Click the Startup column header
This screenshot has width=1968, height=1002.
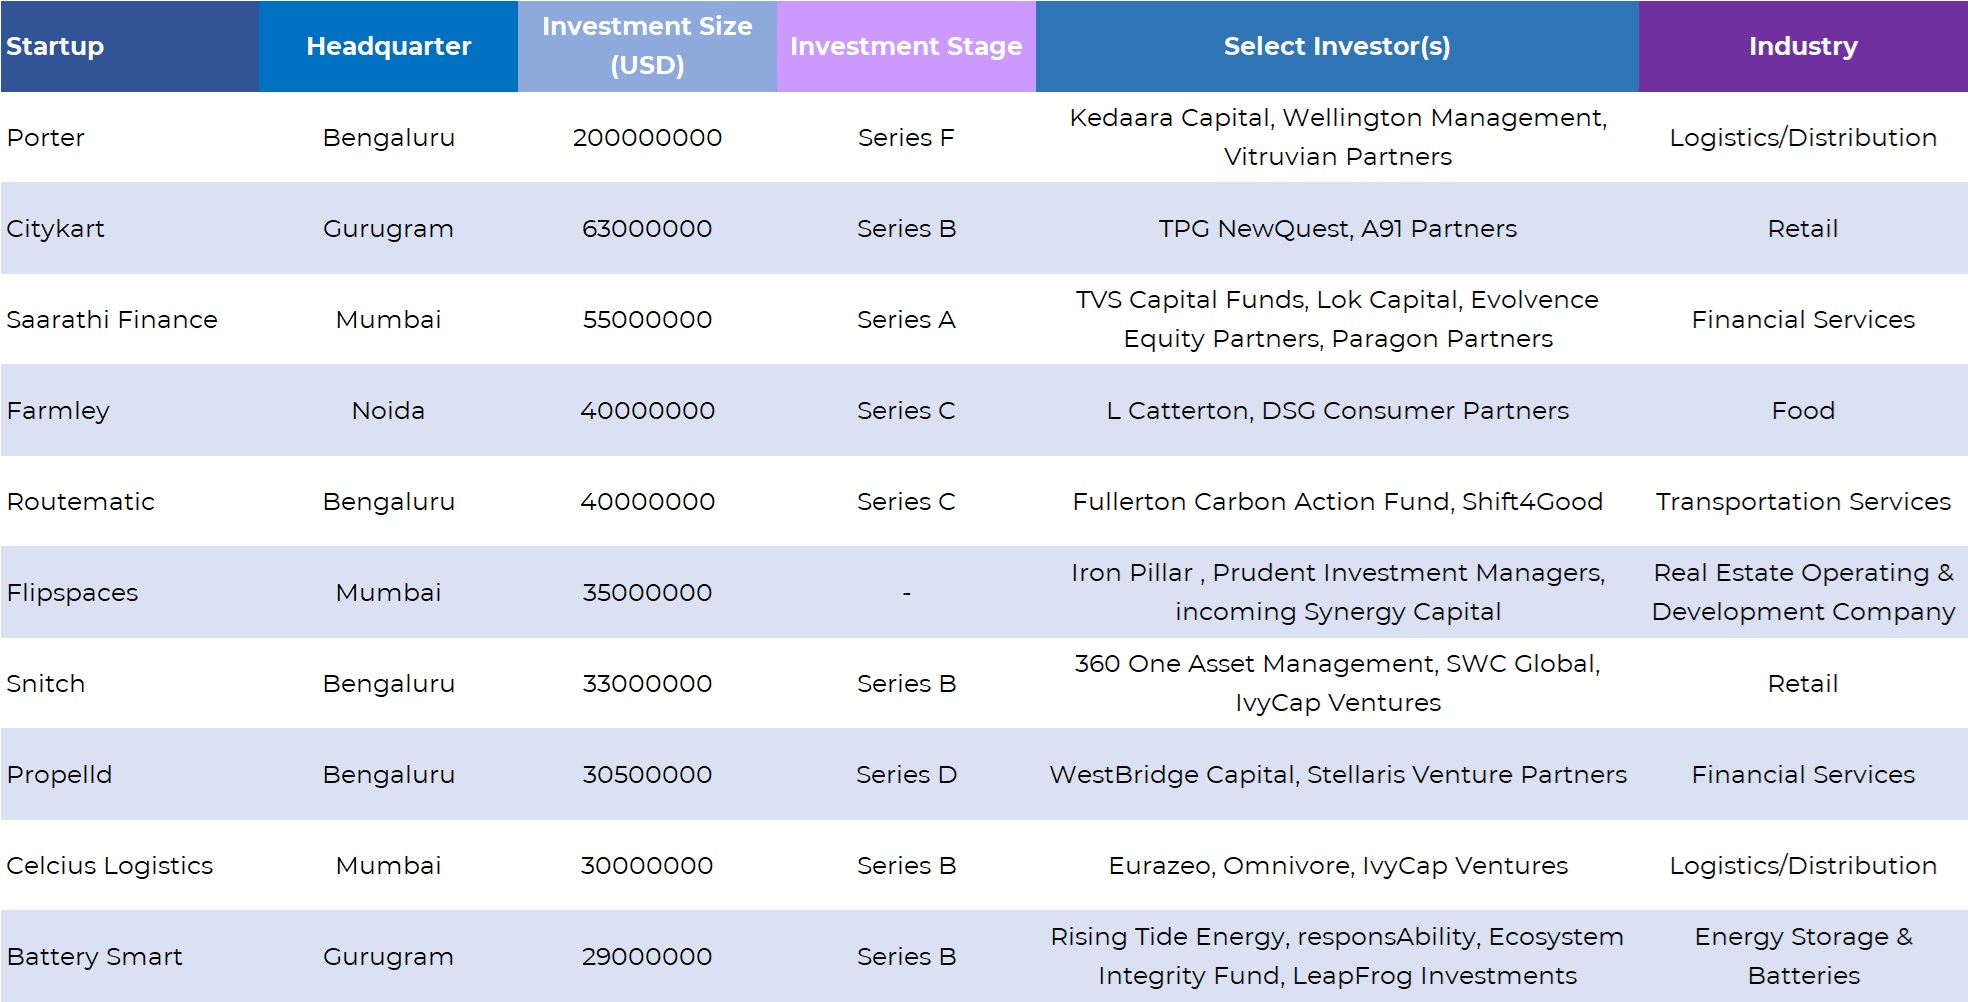point(56,46)
